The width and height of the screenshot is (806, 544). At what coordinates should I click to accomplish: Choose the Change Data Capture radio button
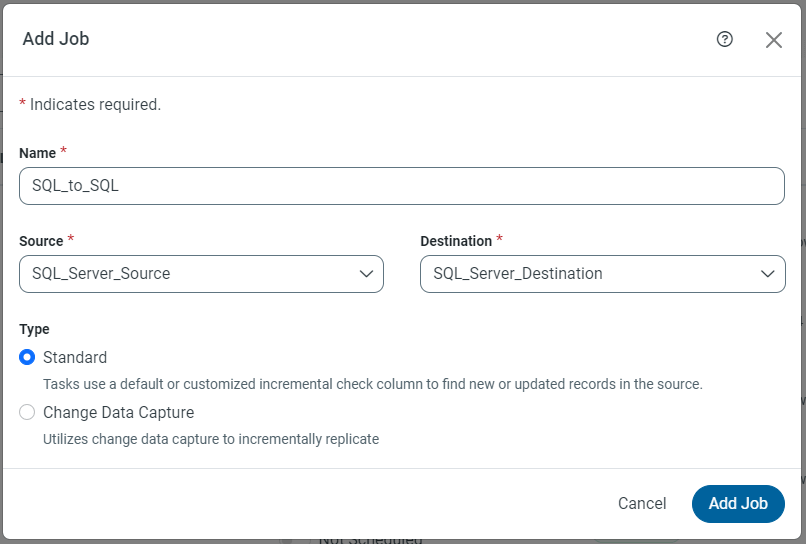tap(28, 412)
